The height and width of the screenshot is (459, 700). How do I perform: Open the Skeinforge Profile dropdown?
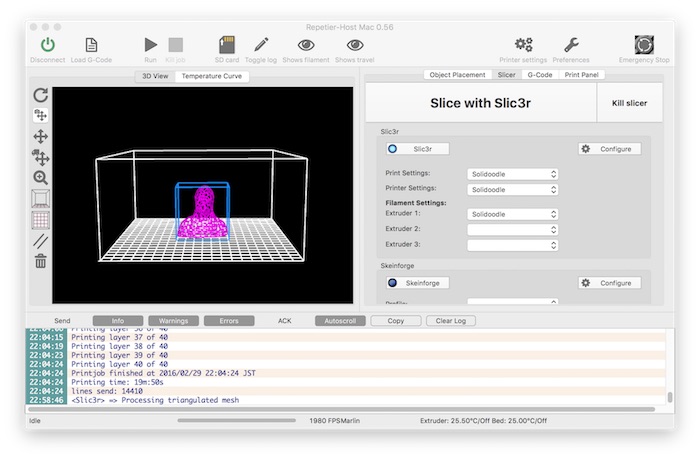coord(512,301)
